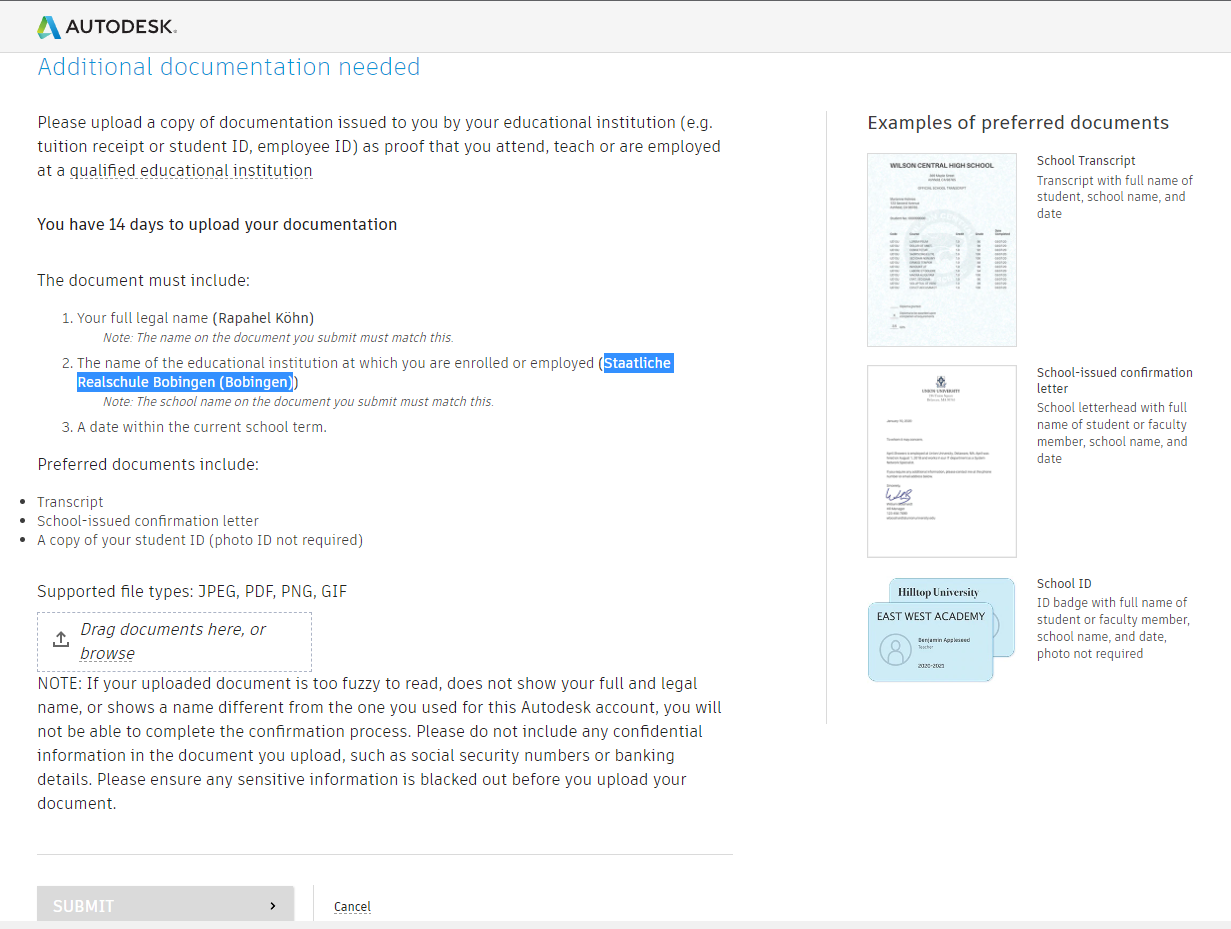Click the Cancel link

coord(351,906)
